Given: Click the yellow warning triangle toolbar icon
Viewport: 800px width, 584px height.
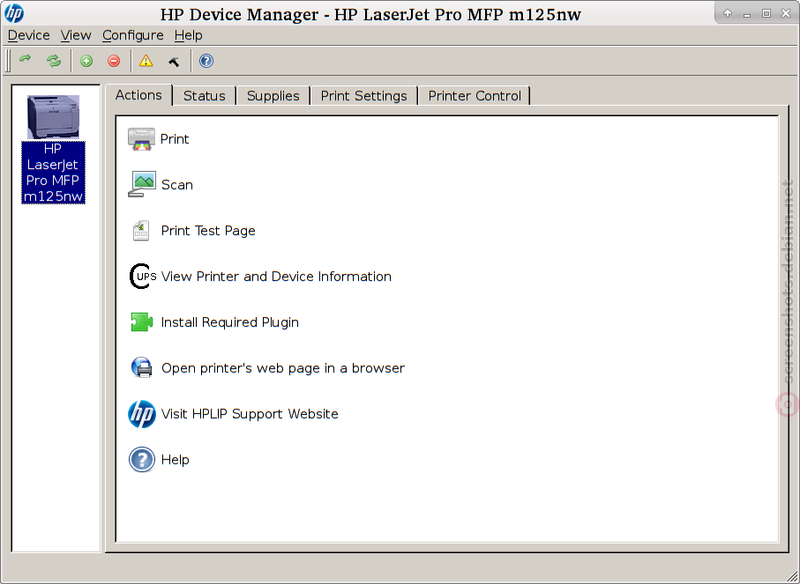Looking at the screenshot, I should 146,61.
